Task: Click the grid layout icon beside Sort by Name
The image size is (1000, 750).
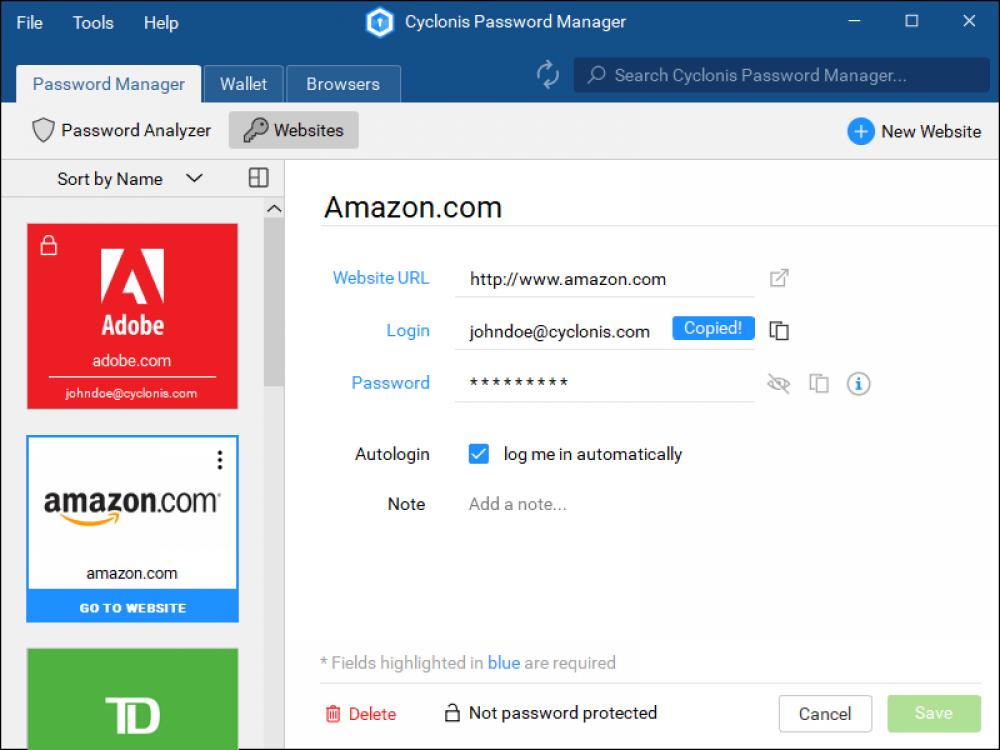Action: [258, 177]
